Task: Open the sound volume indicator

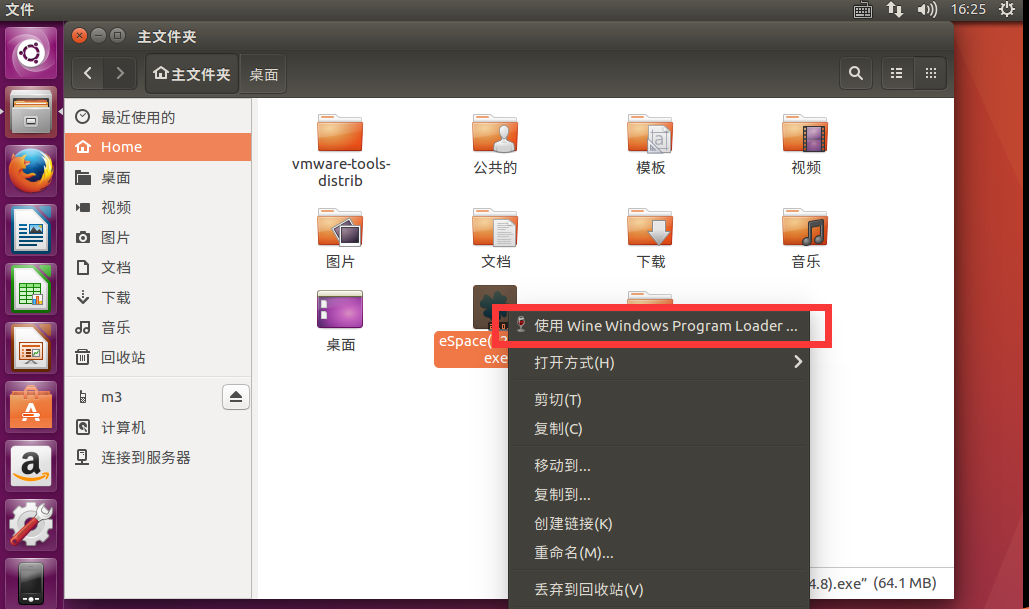Action: tap(927, 9)
